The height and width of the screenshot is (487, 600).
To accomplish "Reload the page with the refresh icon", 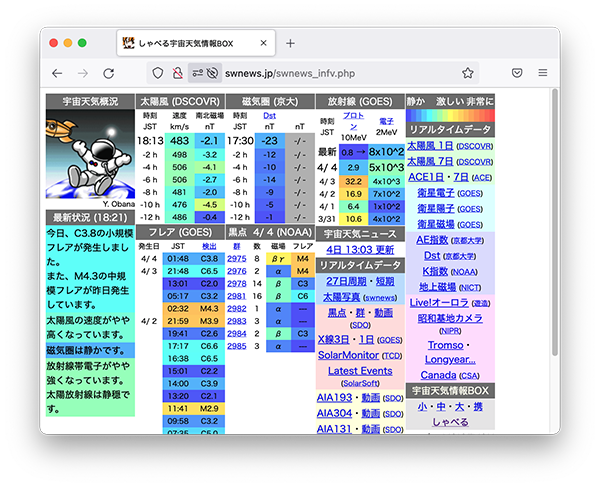I will pyautogui.click(x=108, y=73).
